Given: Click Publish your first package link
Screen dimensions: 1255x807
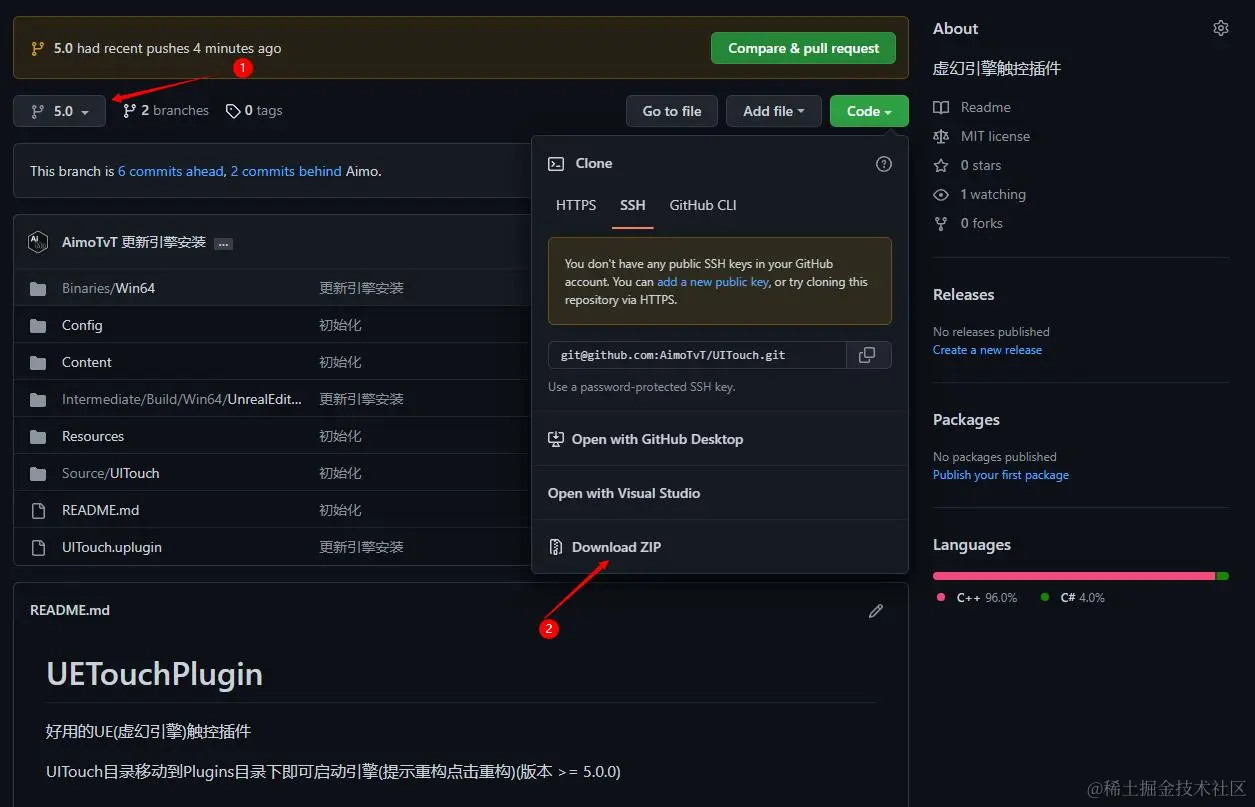Looking at the screenshot, I should click(x=1001, y=475).
